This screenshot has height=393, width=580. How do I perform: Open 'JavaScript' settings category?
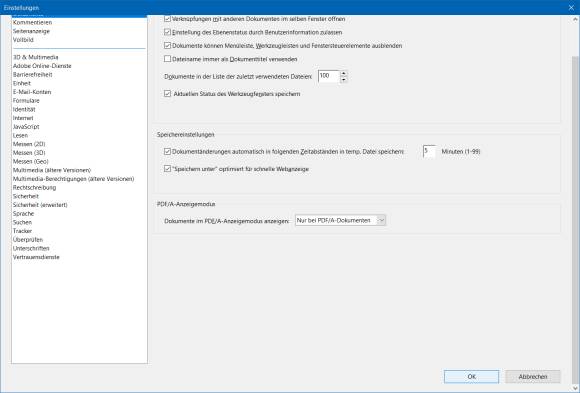pos(26,127)
